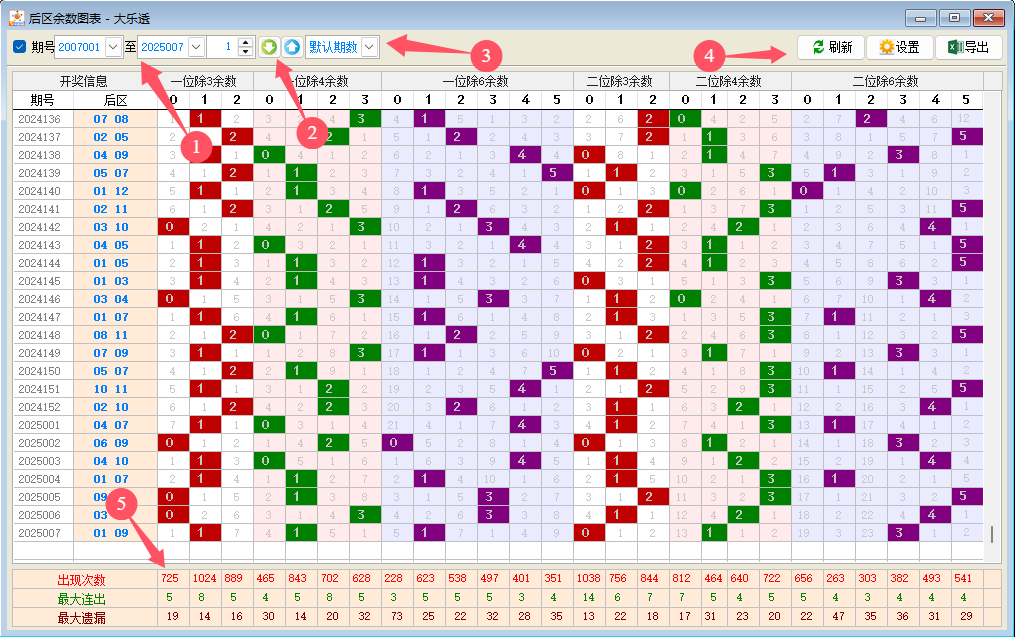Expand the 默认期数 dropdown
Viewport: 1015px width, 637px height.
tap(369, 47)
